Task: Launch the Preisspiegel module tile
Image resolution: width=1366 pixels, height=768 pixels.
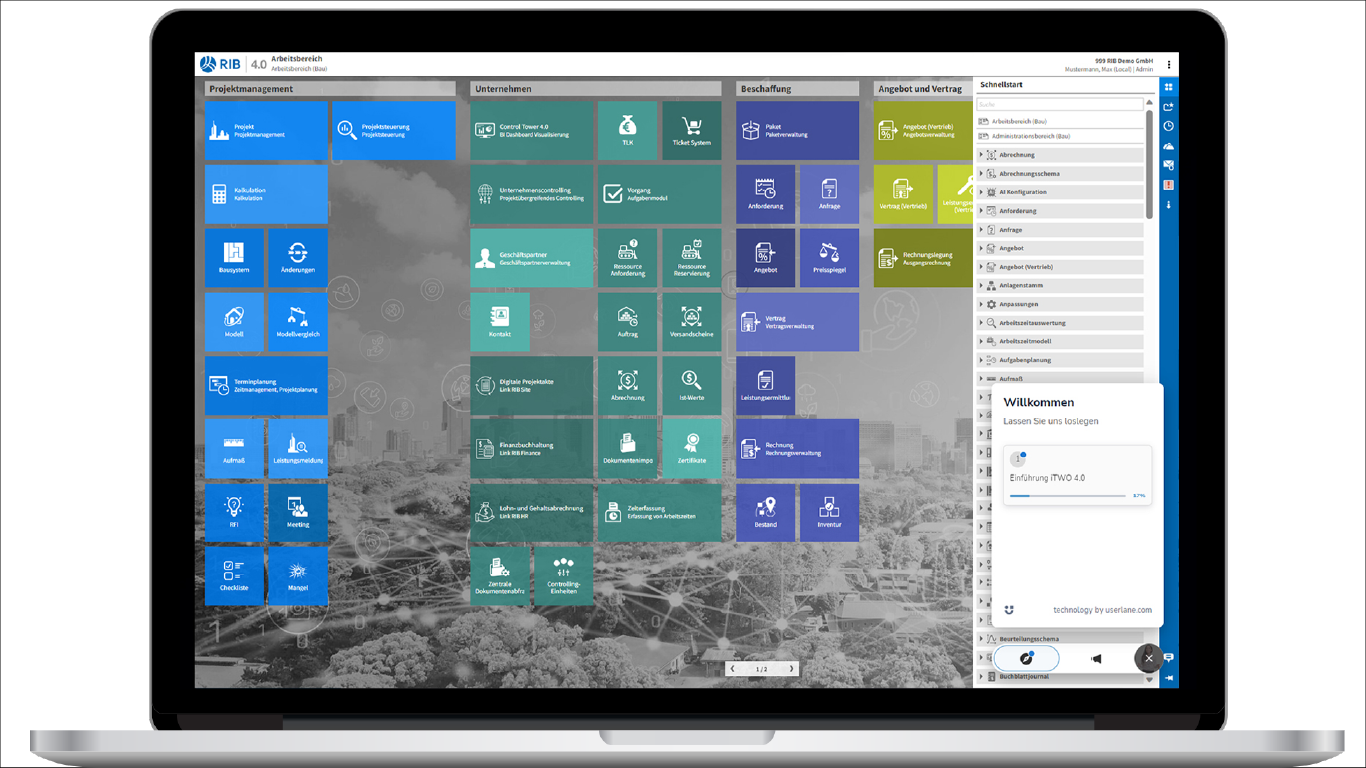Action: pyautogui.click(x=828, y=258)
